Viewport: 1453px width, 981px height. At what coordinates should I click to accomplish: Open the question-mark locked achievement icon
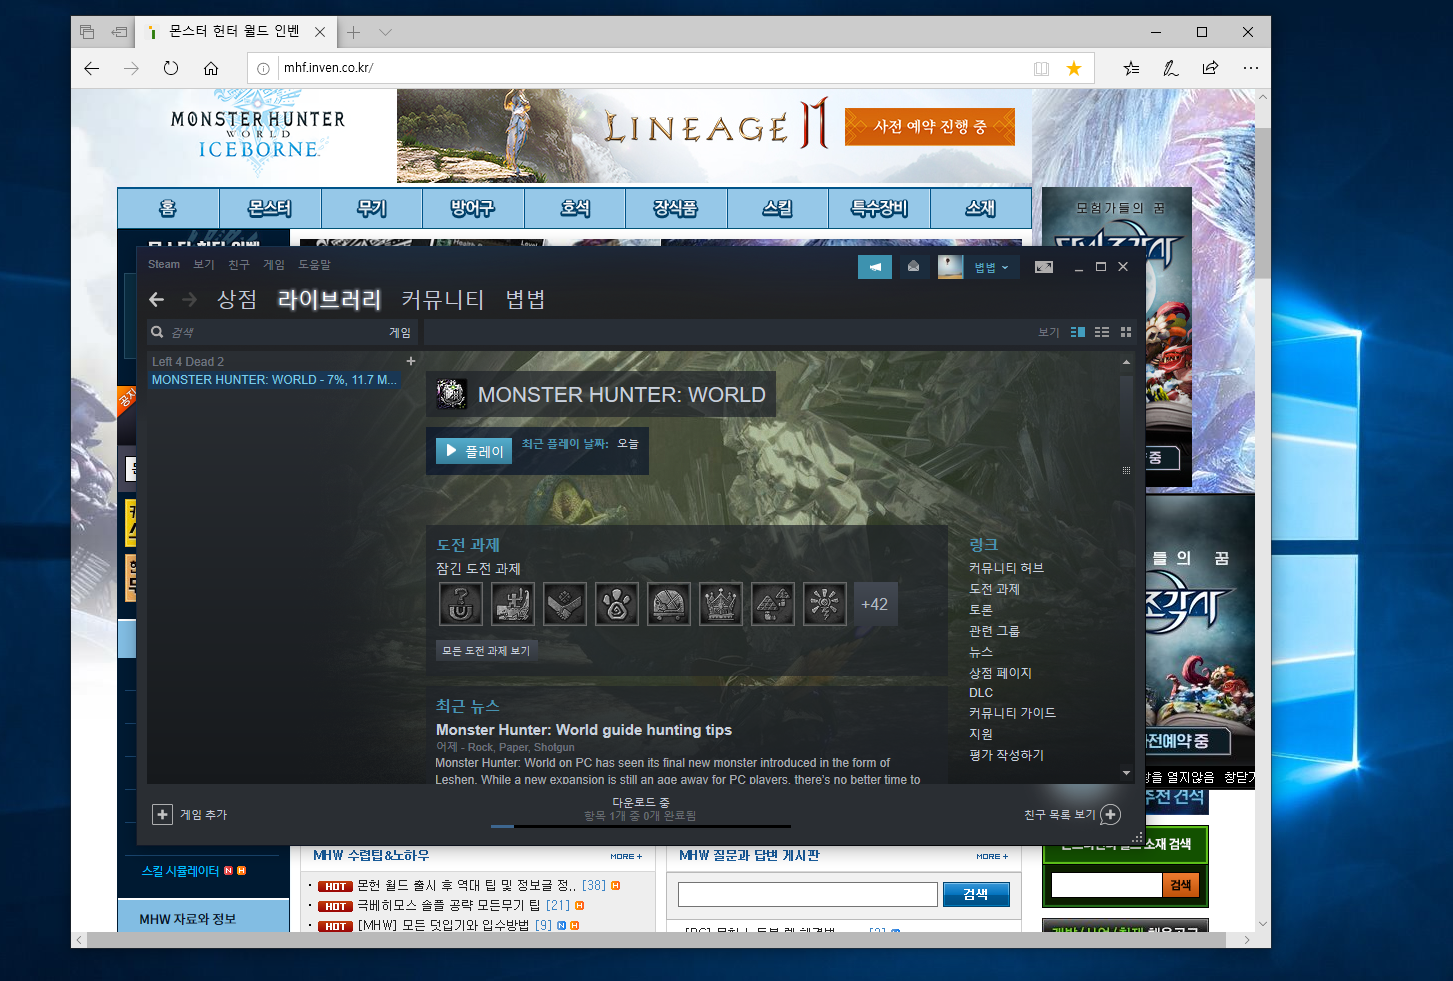(461, 604)
